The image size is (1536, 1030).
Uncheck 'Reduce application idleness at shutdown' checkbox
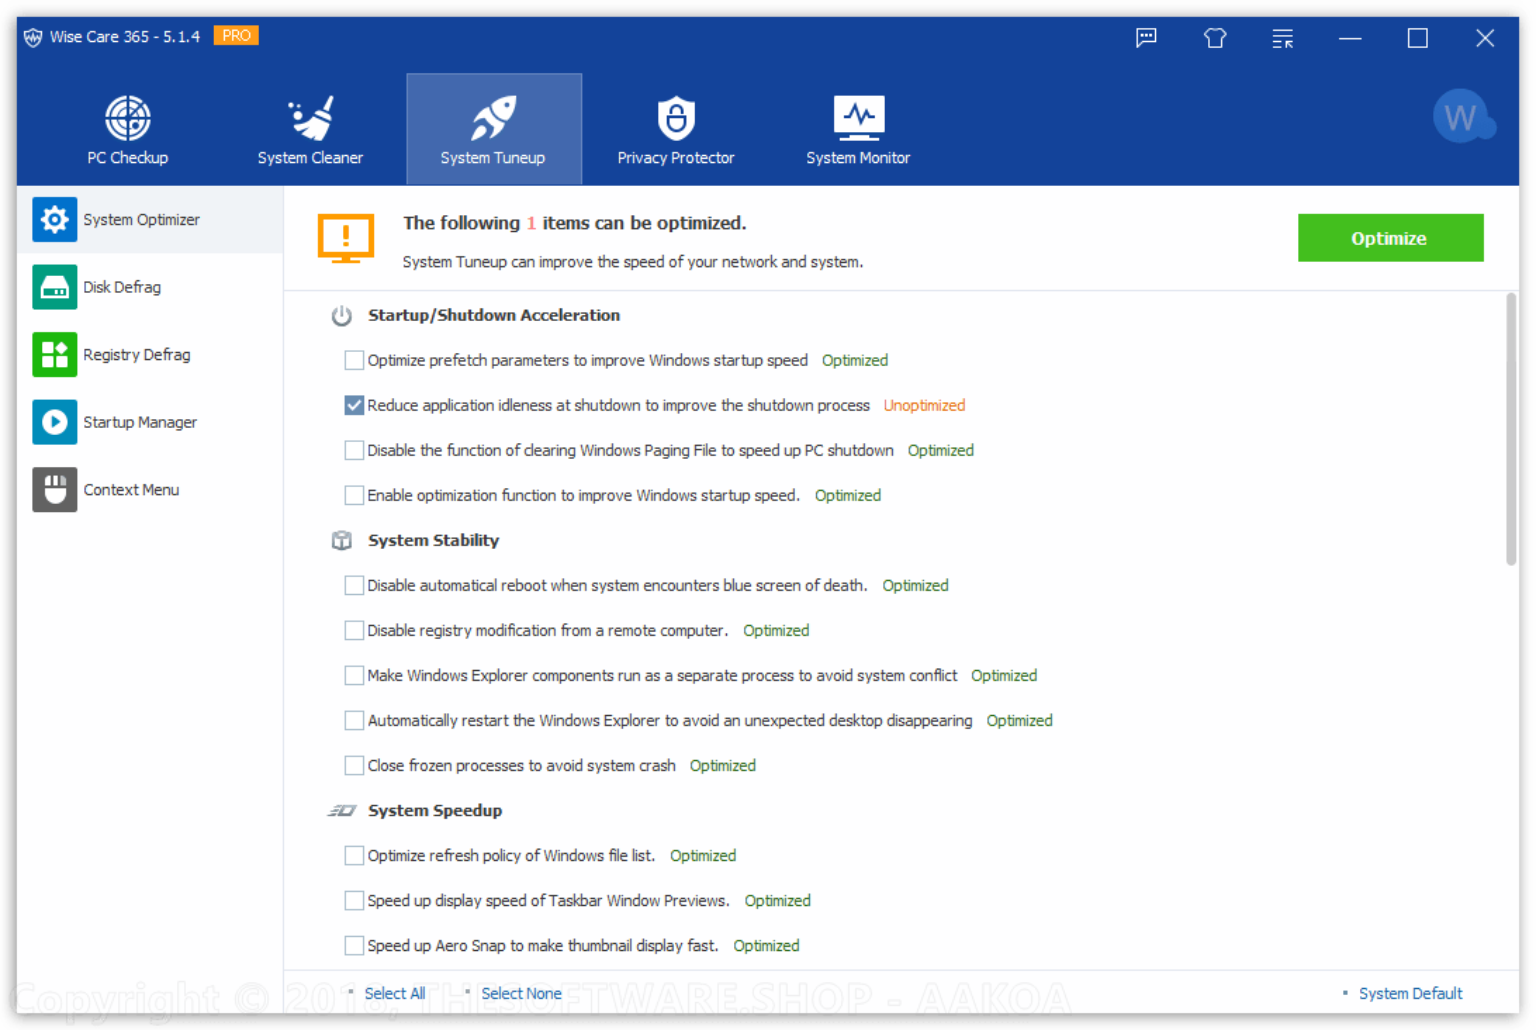click(354, 405)
